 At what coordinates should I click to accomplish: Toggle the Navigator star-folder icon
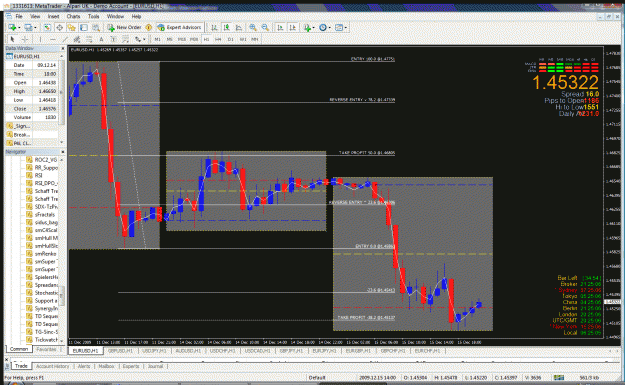(71, 28)
